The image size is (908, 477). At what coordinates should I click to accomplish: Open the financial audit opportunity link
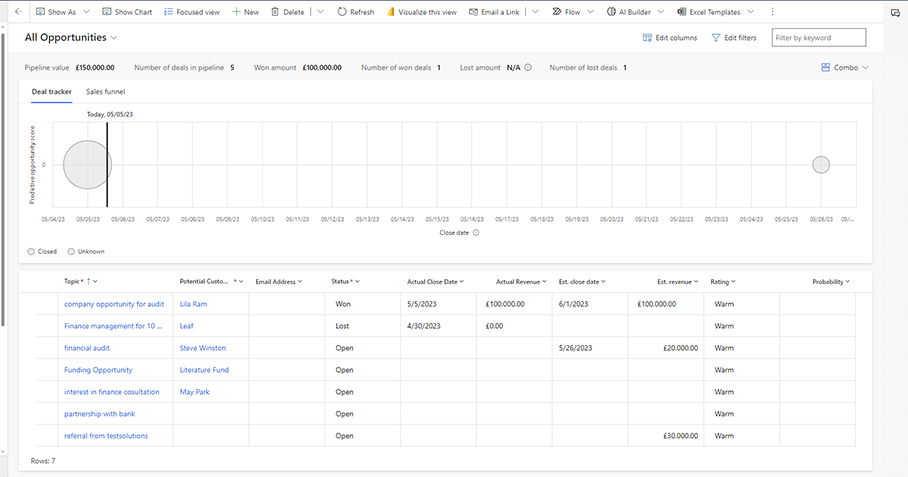[x=87, y=348]
